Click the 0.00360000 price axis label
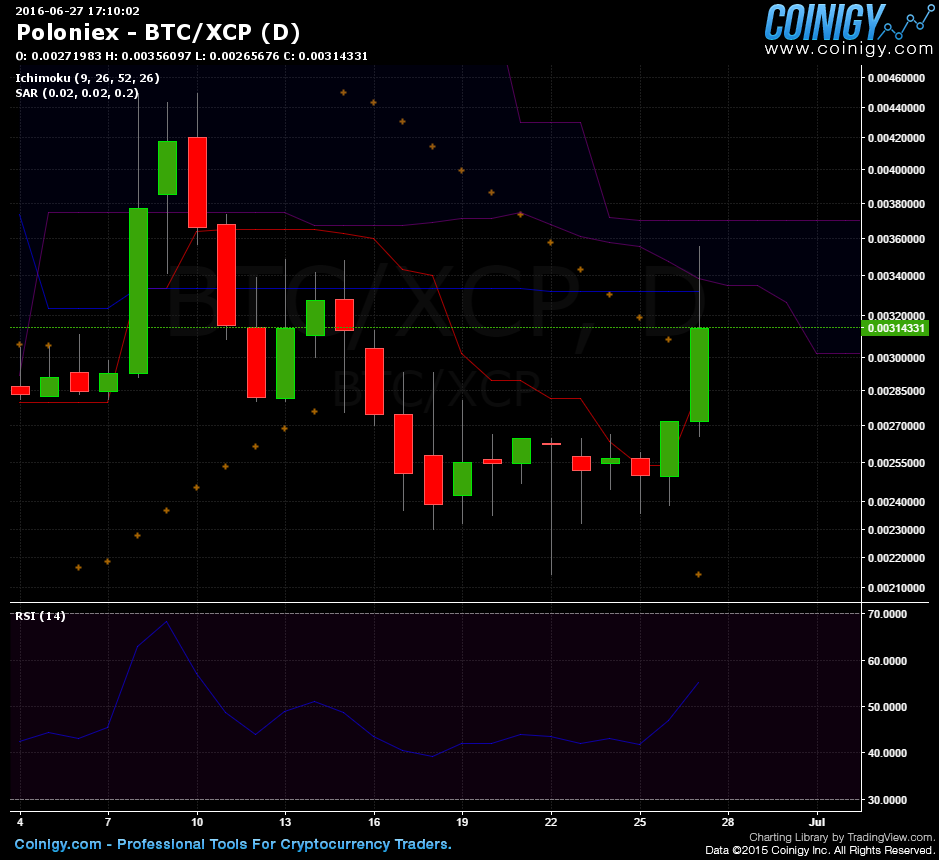This screenshot has width=939, height=860. [x=896, y=240]
